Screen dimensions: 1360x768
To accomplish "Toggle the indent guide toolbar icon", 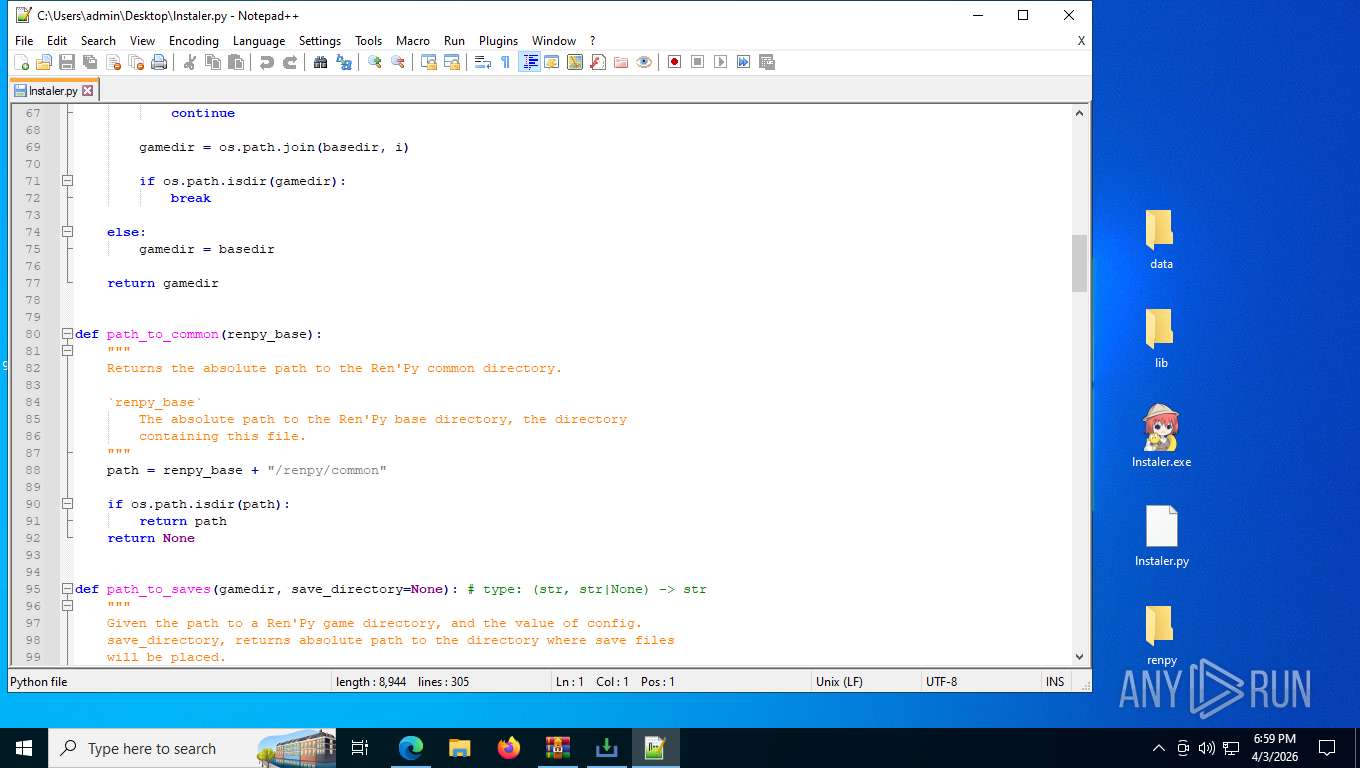I will [x=529, y=62].
